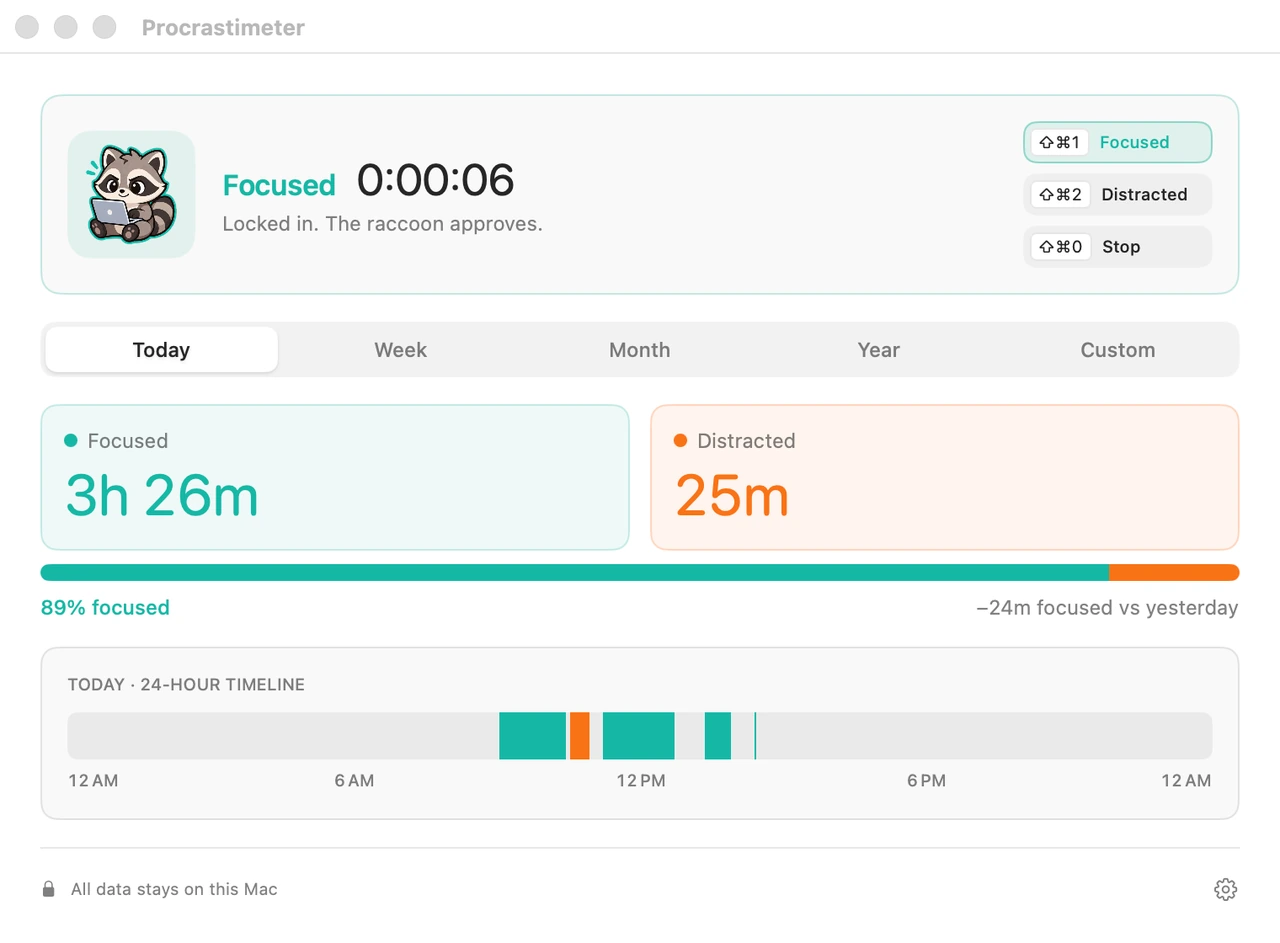This screenshot has height=943, width=1280.
Task: Click 'All data stays on this Mac'
Action: [174, 889]
